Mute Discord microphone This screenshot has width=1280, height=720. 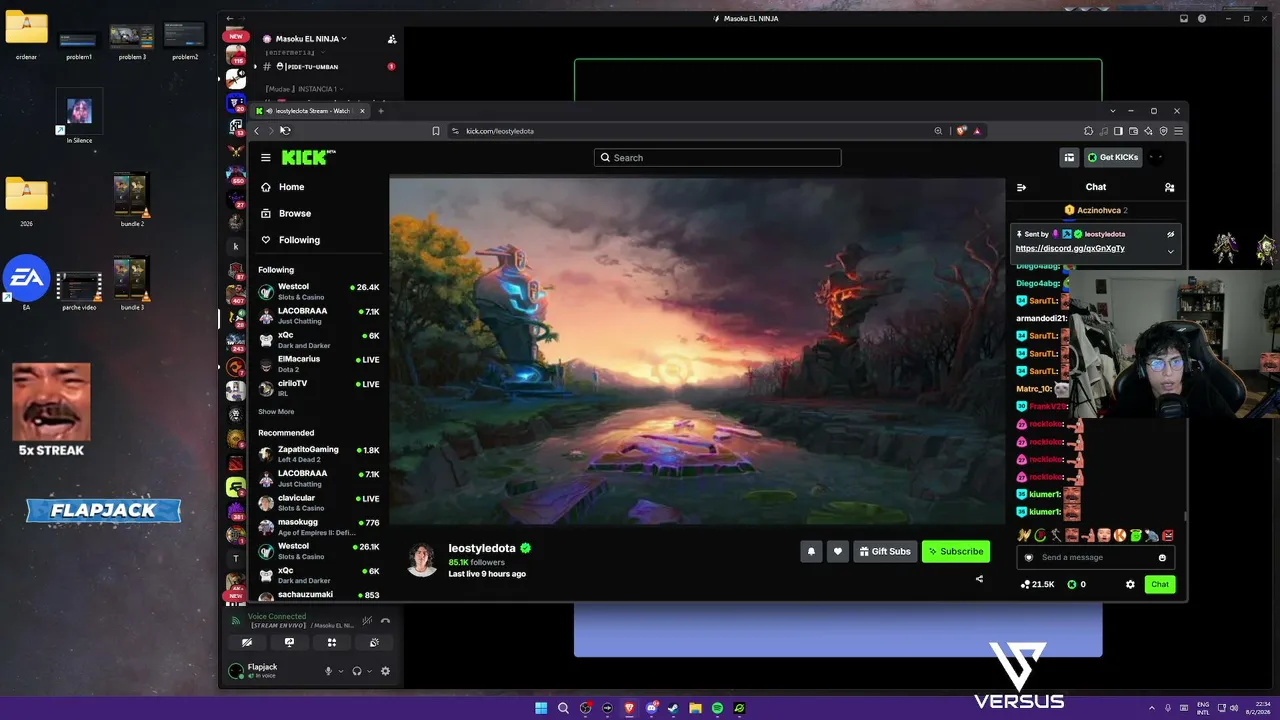pyautogui.click(x=328, y=671)
